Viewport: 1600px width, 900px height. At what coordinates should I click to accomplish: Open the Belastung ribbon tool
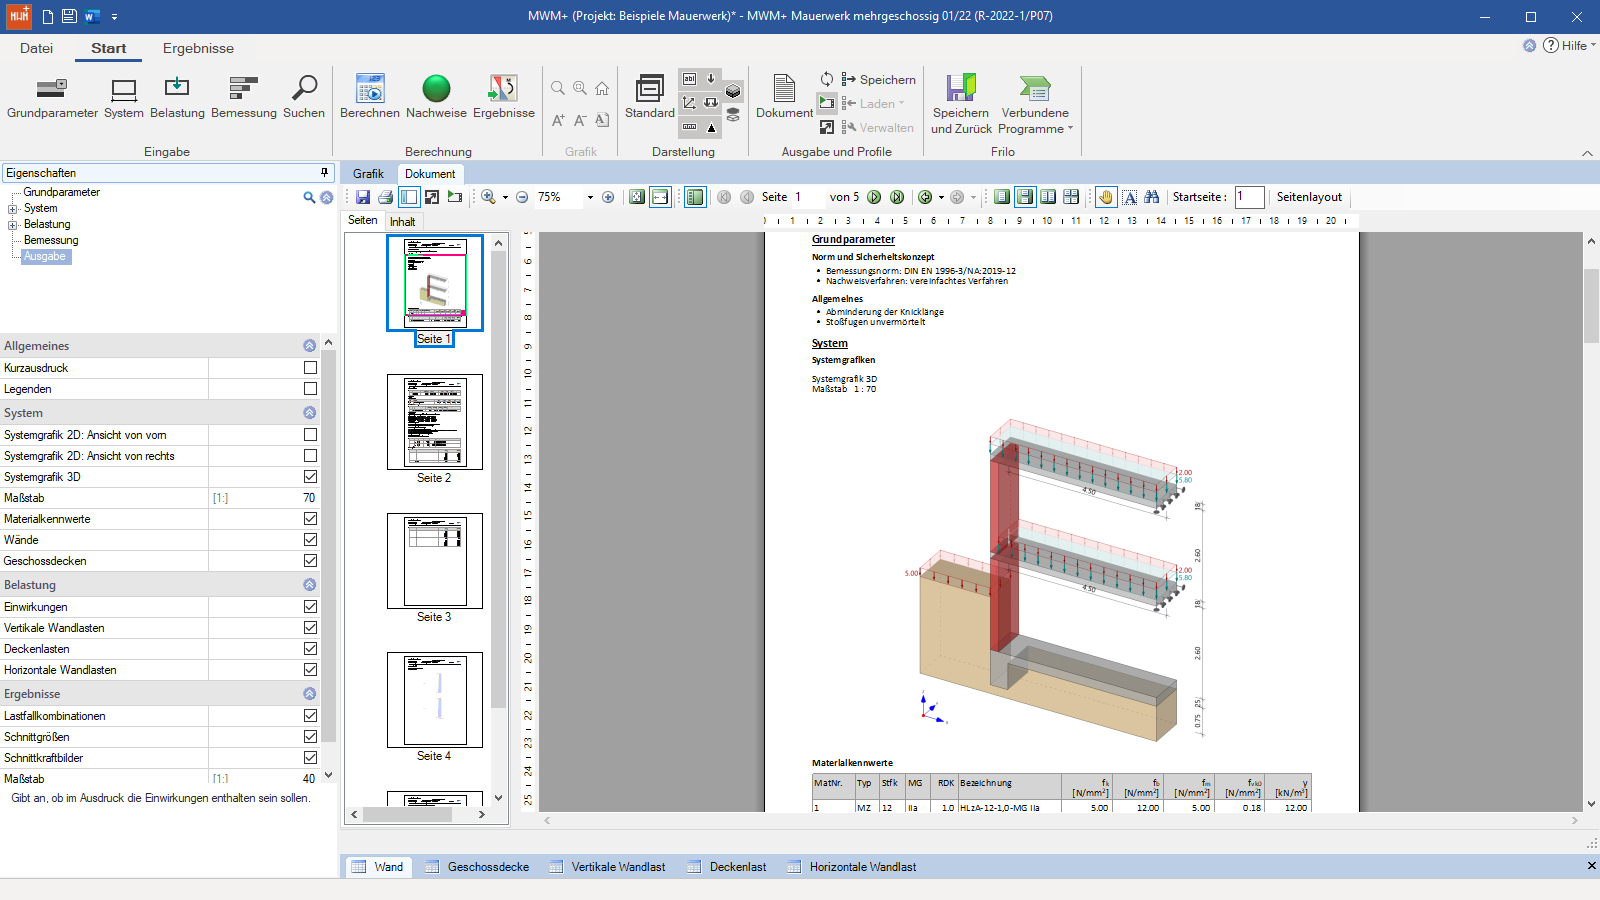[x=177, y=97]
